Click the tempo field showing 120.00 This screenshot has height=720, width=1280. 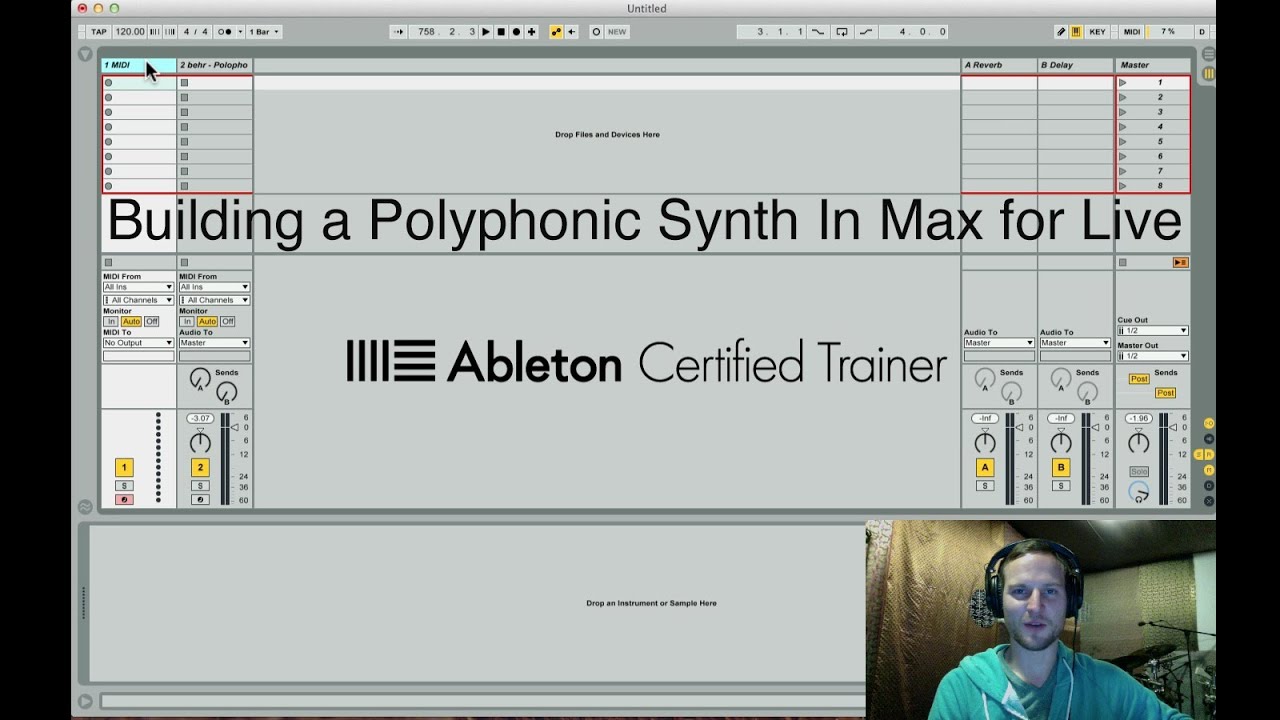(129, 32)
